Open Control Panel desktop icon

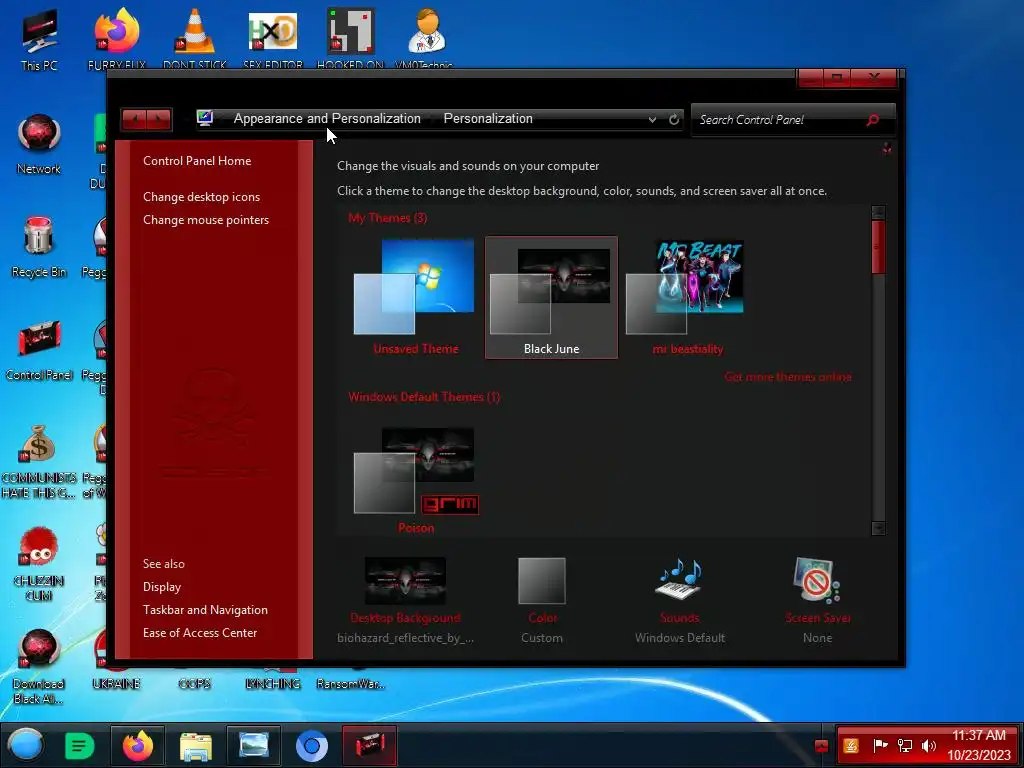[39, 349]
